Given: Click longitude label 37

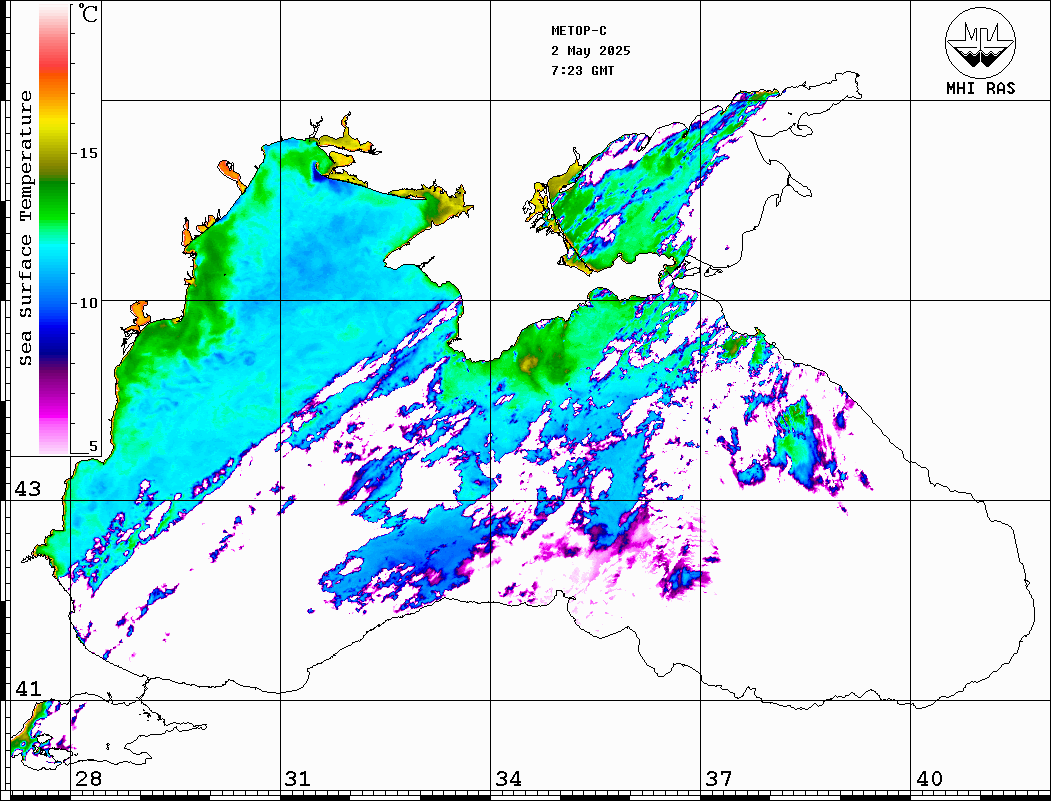Looking at the screenshot, I should [x=718, y=779].
